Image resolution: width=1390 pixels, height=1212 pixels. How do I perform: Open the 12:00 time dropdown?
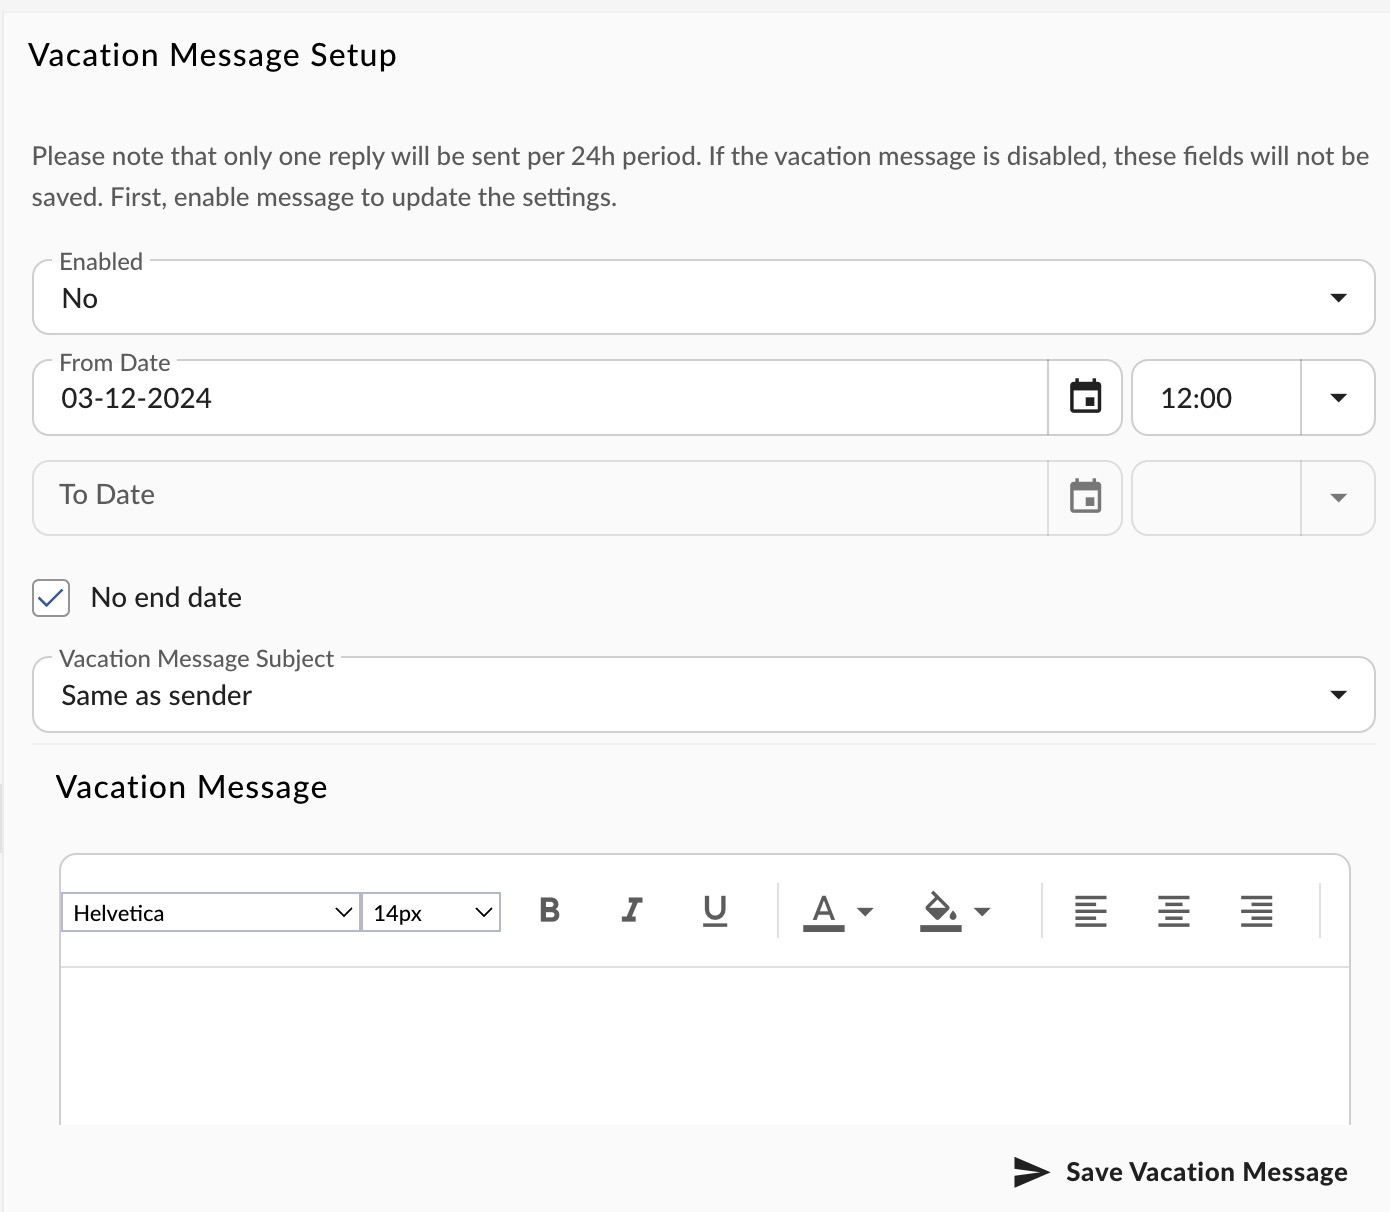click(x=1337, y=397)
